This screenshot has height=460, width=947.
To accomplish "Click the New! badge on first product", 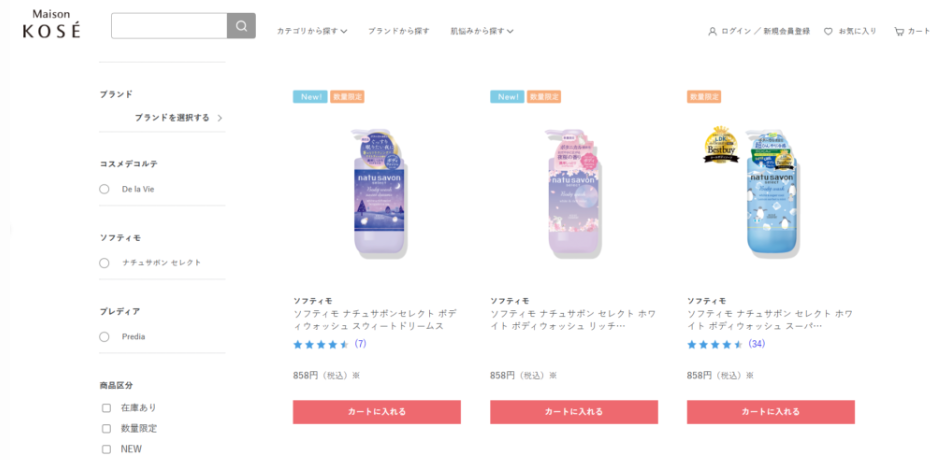I will [310, 97].
